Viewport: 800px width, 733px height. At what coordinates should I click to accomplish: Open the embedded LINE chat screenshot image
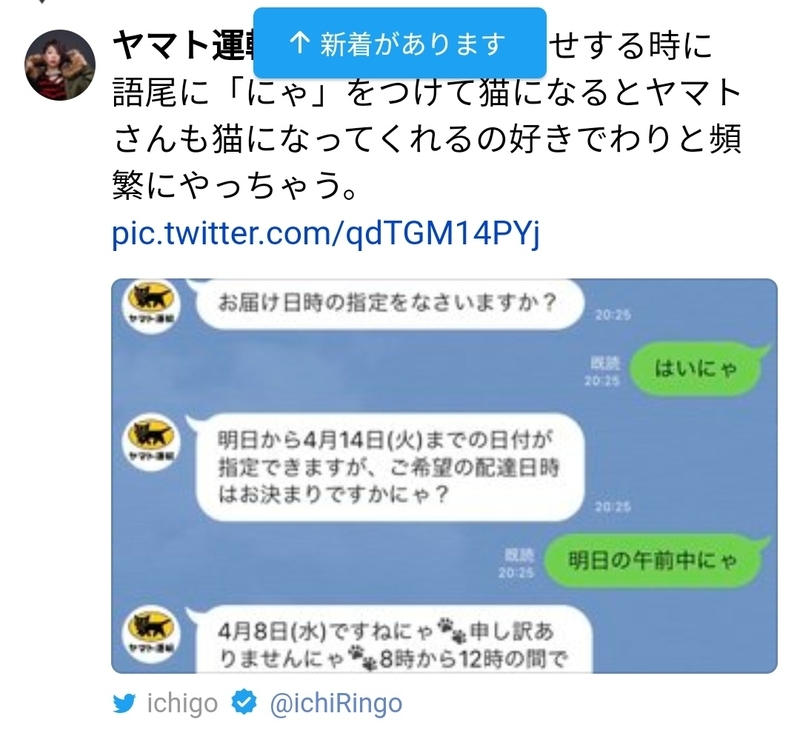click(444, 476)
